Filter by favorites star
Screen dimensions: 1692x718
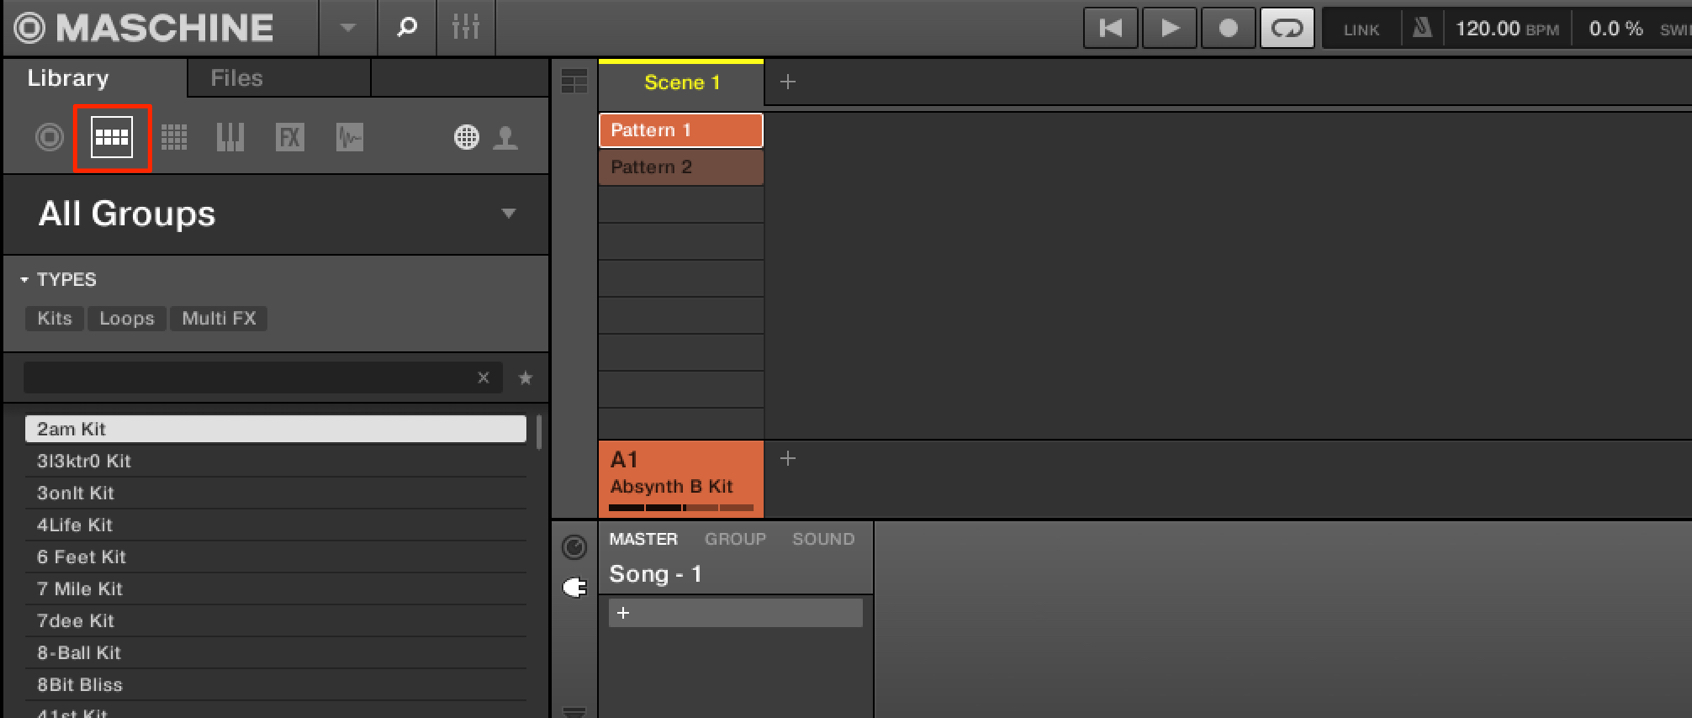(525, 378)
